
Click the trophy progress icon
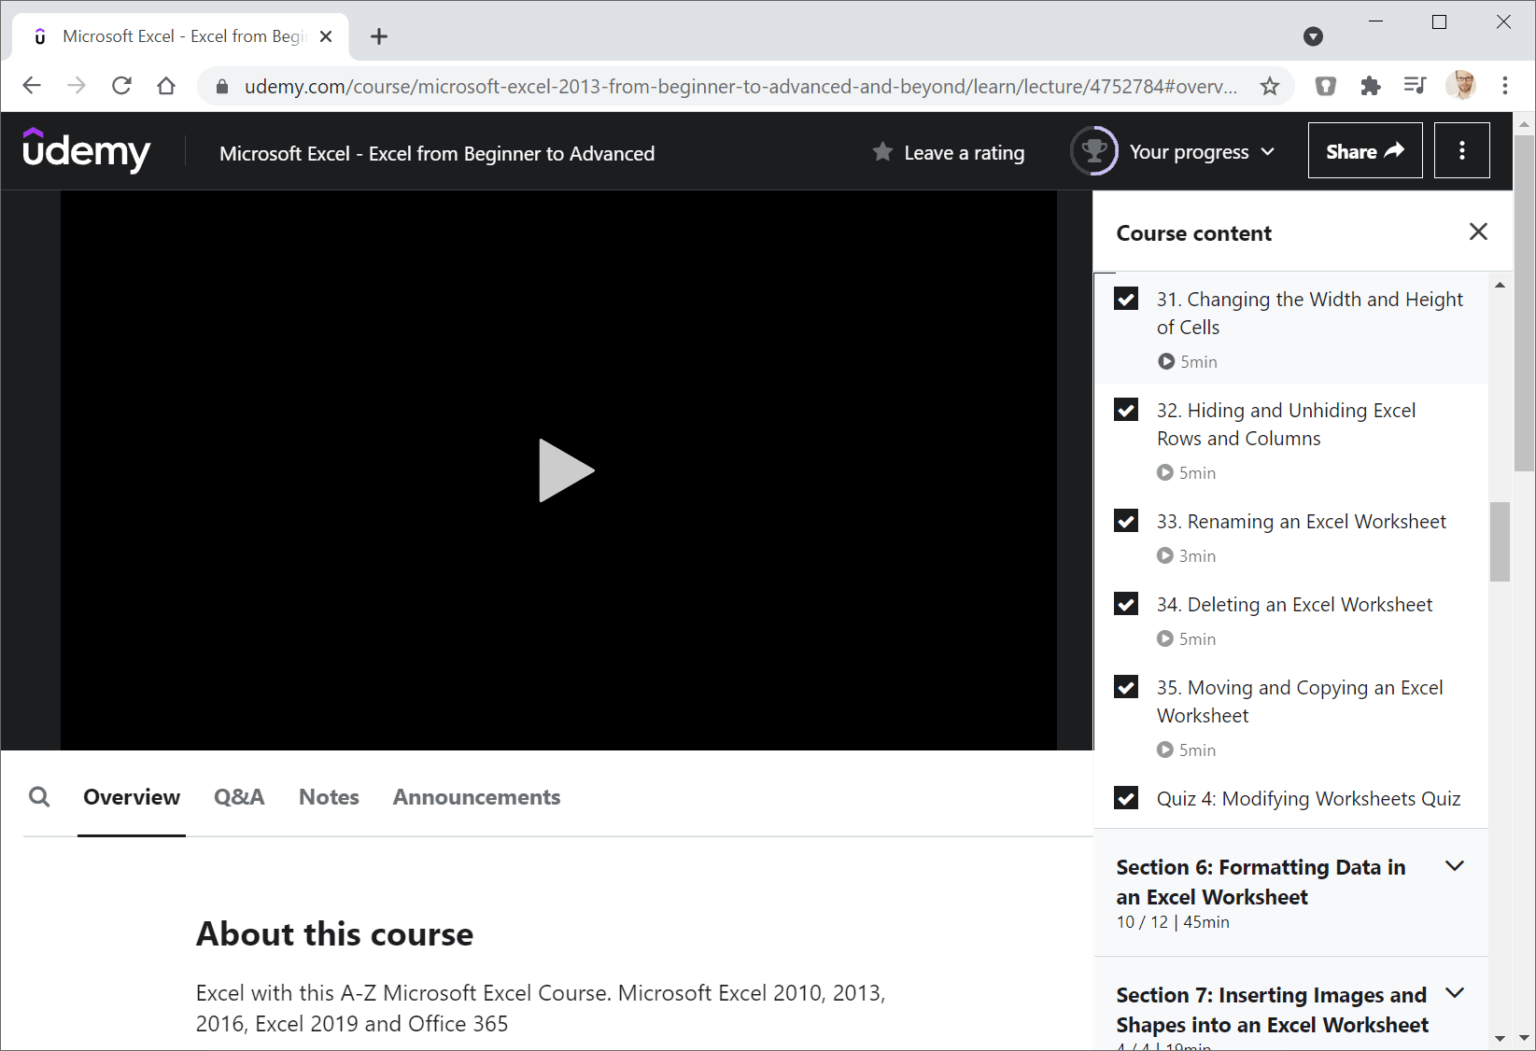coord(1094,152)
